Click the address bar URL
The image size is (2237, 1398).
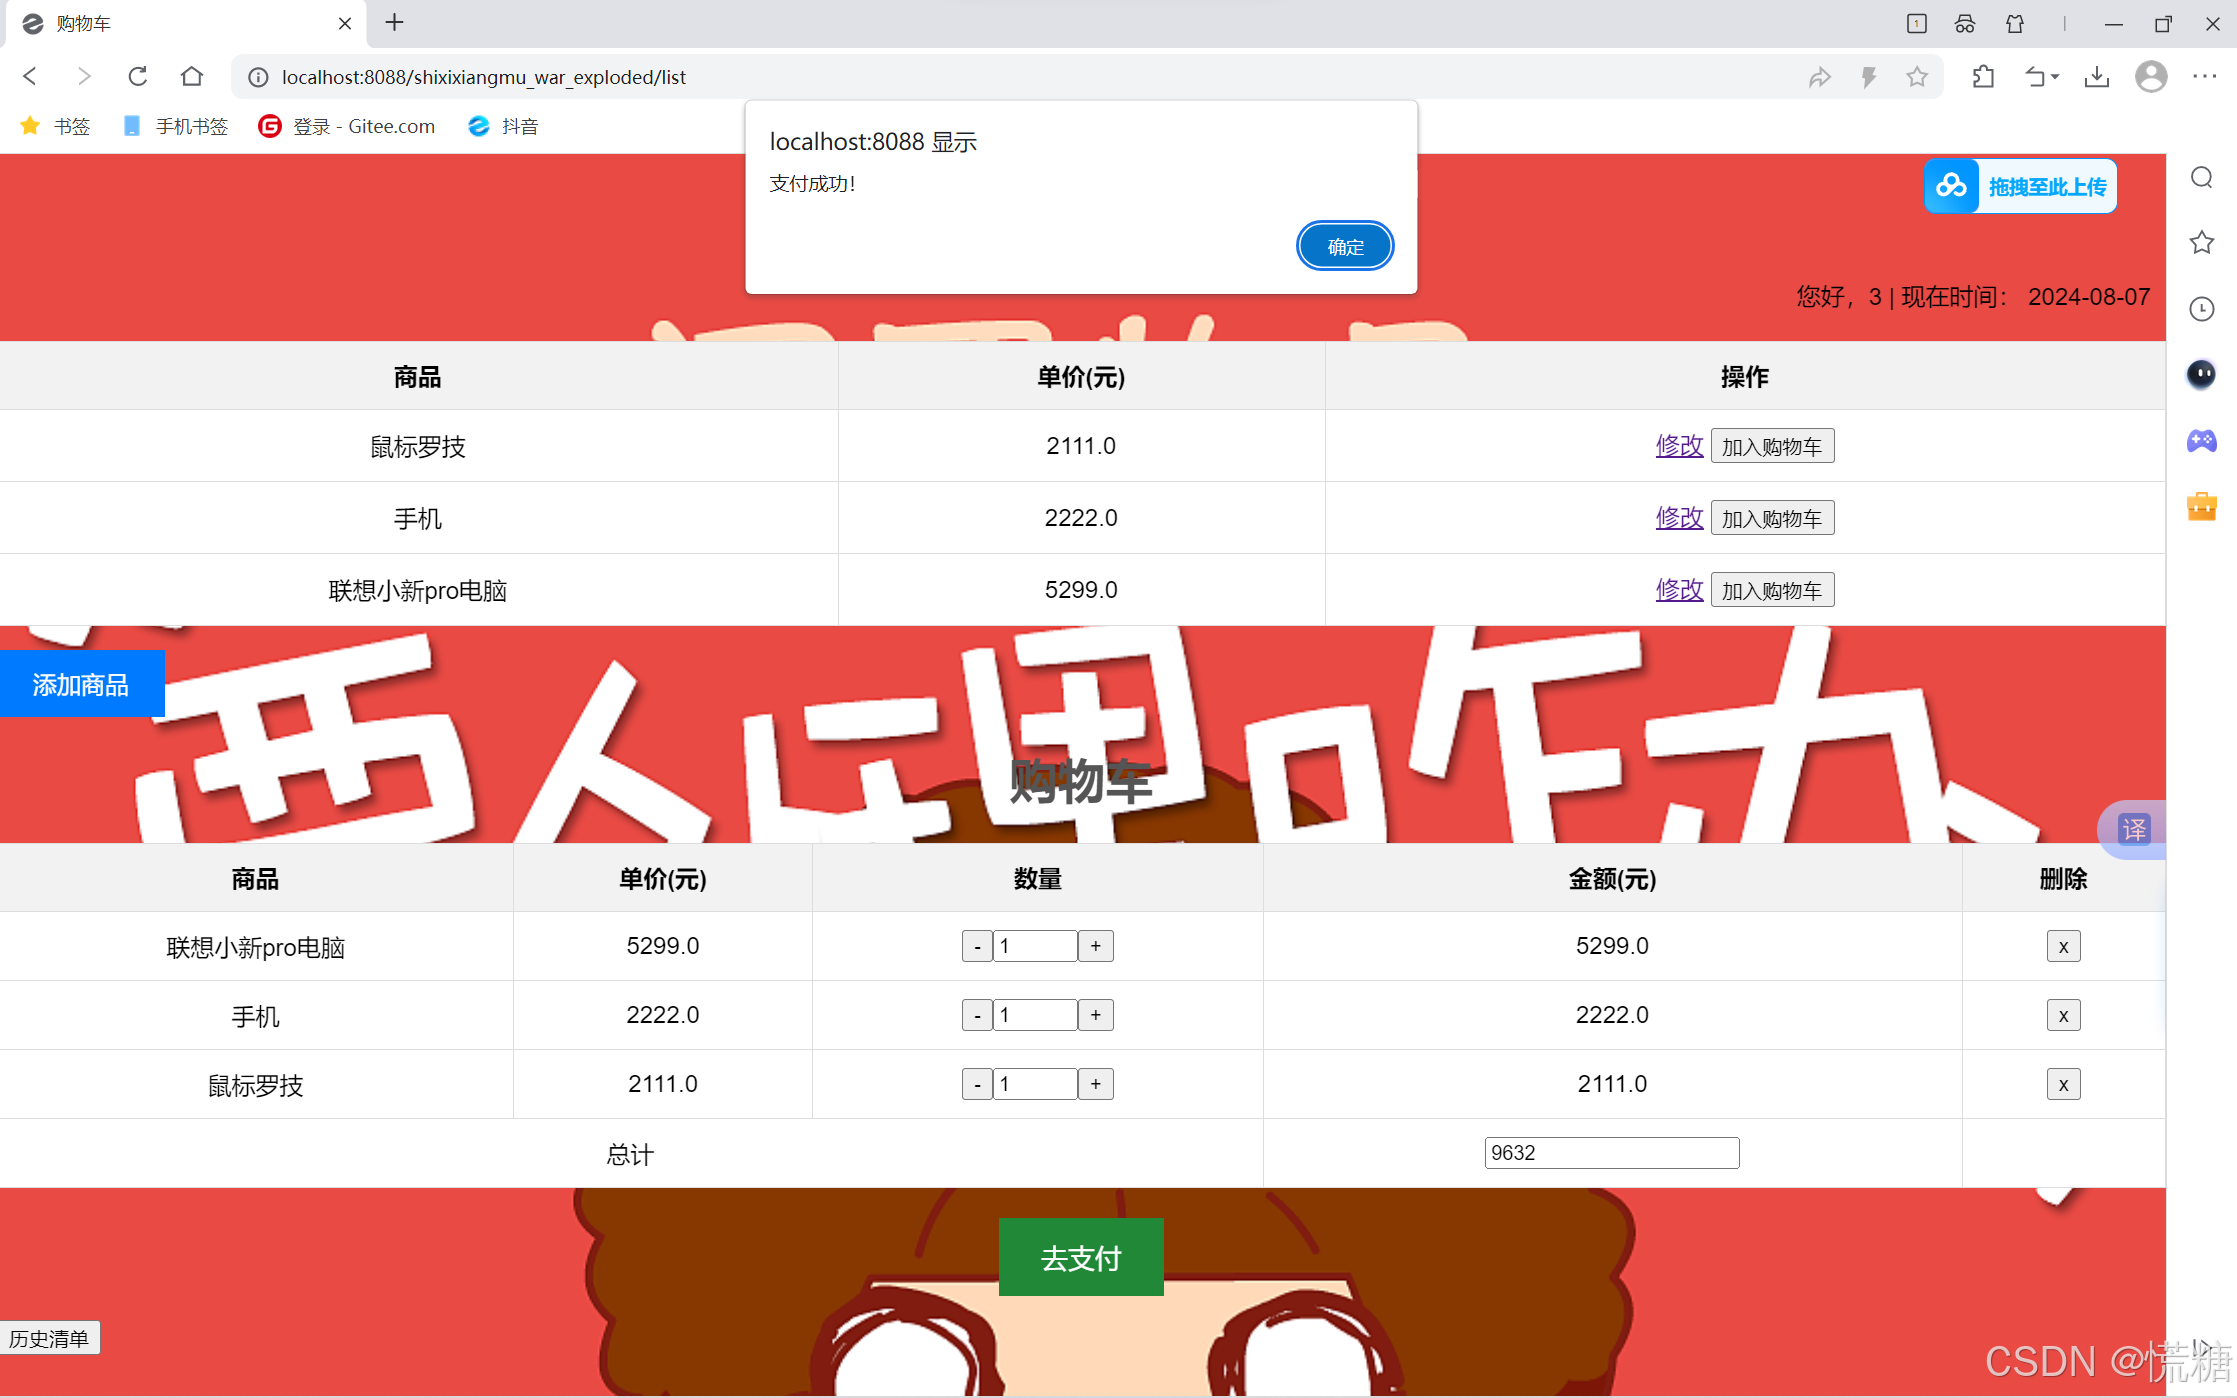484,77
